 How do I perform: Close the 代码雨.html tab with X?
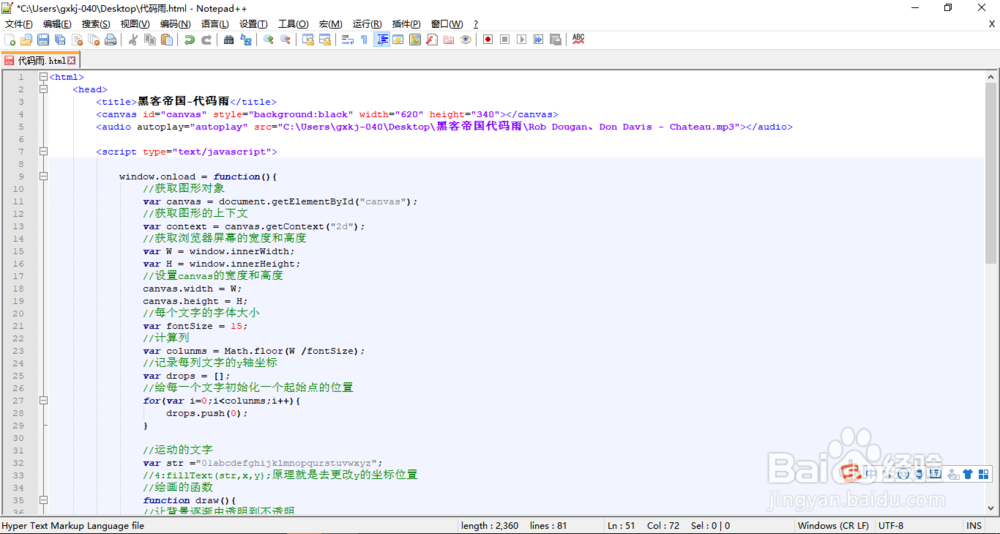click(71, 61)
